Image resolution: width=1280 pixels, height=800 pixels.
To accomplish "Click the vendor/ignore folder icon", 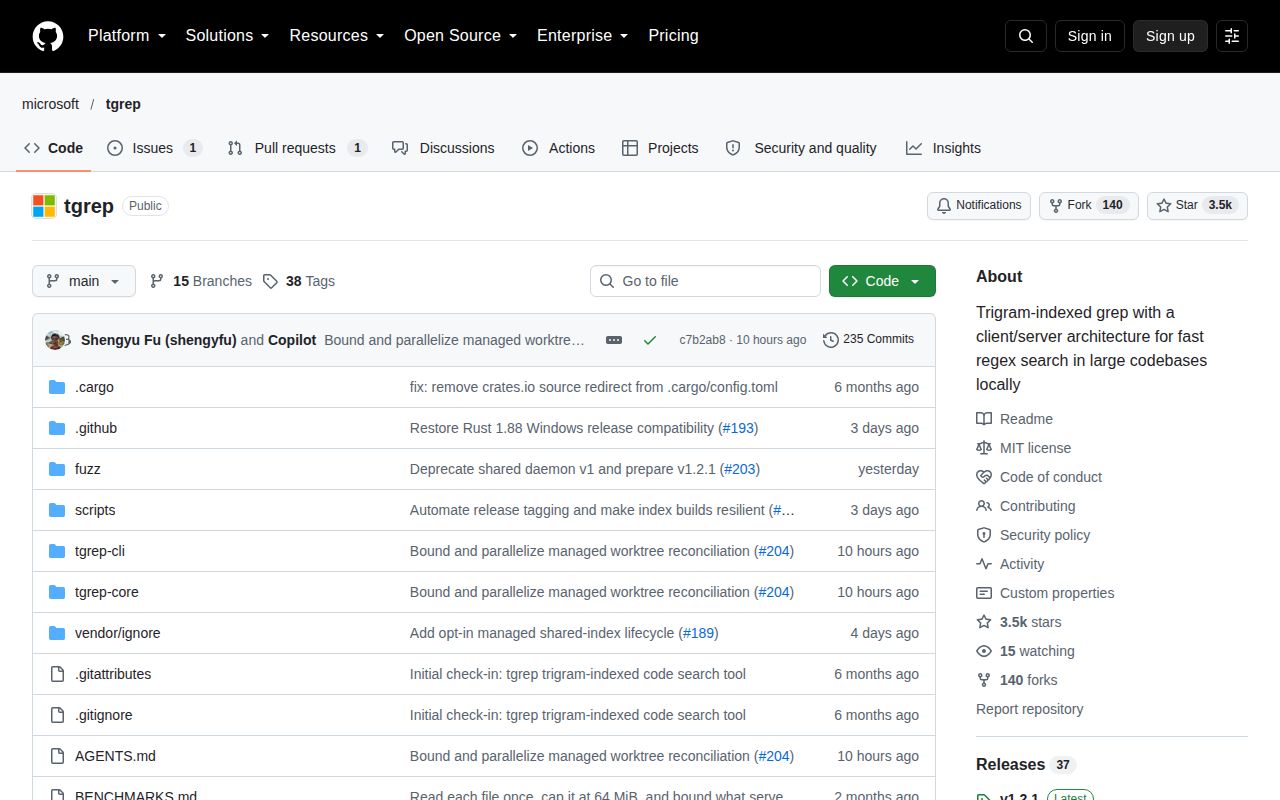I will tap(57, 633).
